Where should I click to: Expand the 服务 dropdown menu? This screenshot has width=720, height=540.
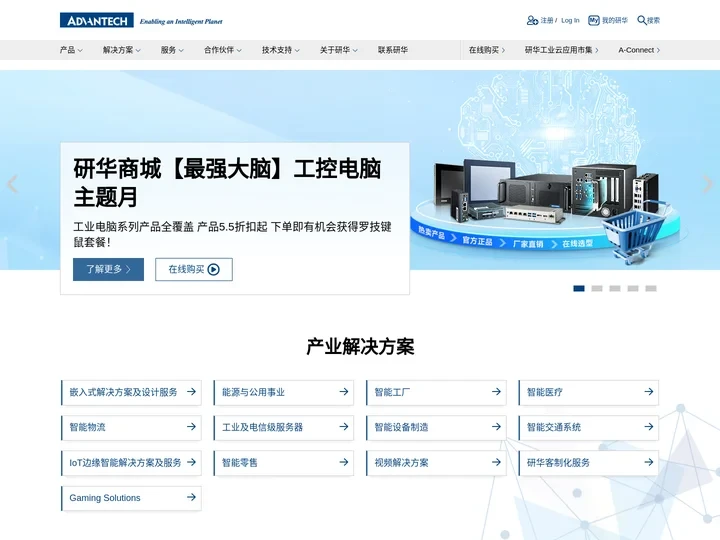(x=172, y=50)
